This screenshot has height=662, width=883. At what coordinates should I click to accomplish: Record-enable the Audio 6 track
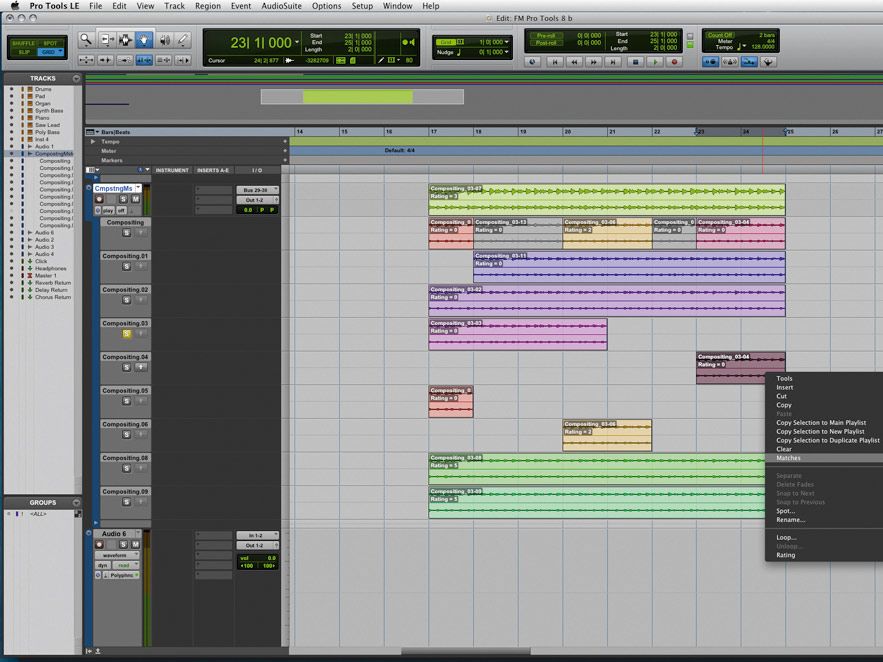pos(100,544)
